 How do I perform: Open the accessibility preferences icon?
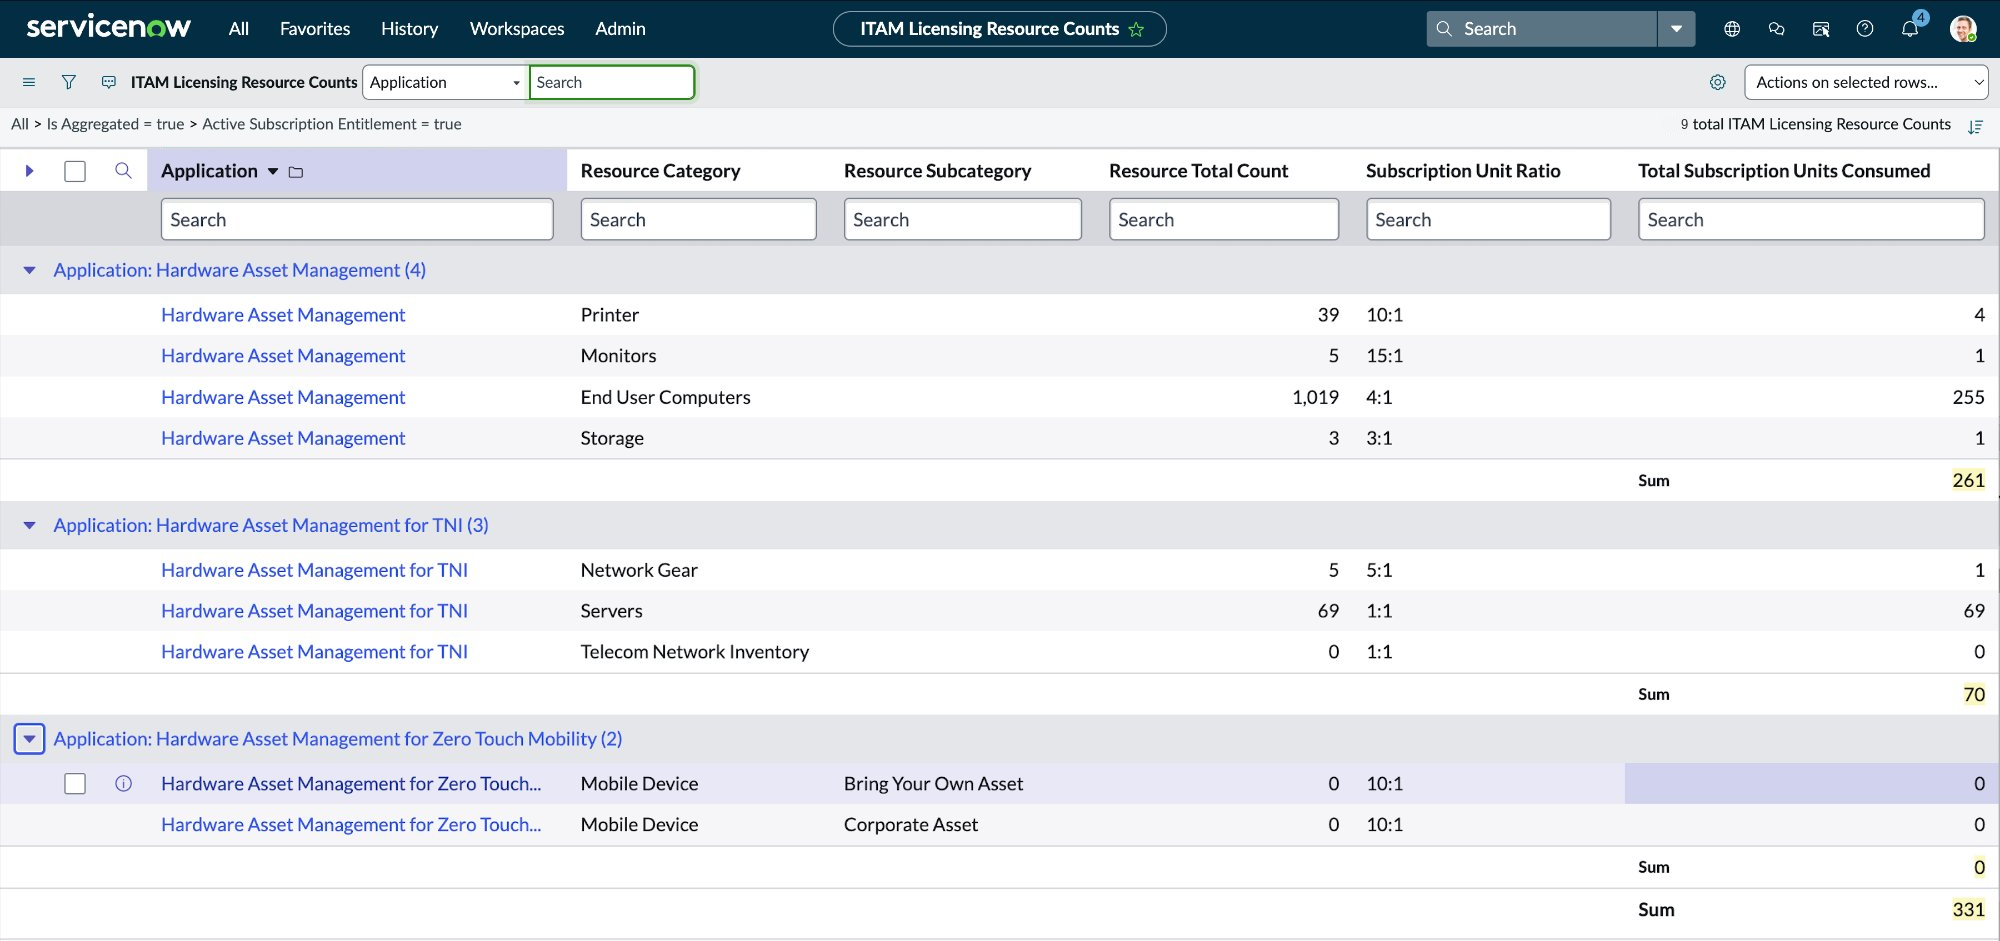tap(1821, 29)
